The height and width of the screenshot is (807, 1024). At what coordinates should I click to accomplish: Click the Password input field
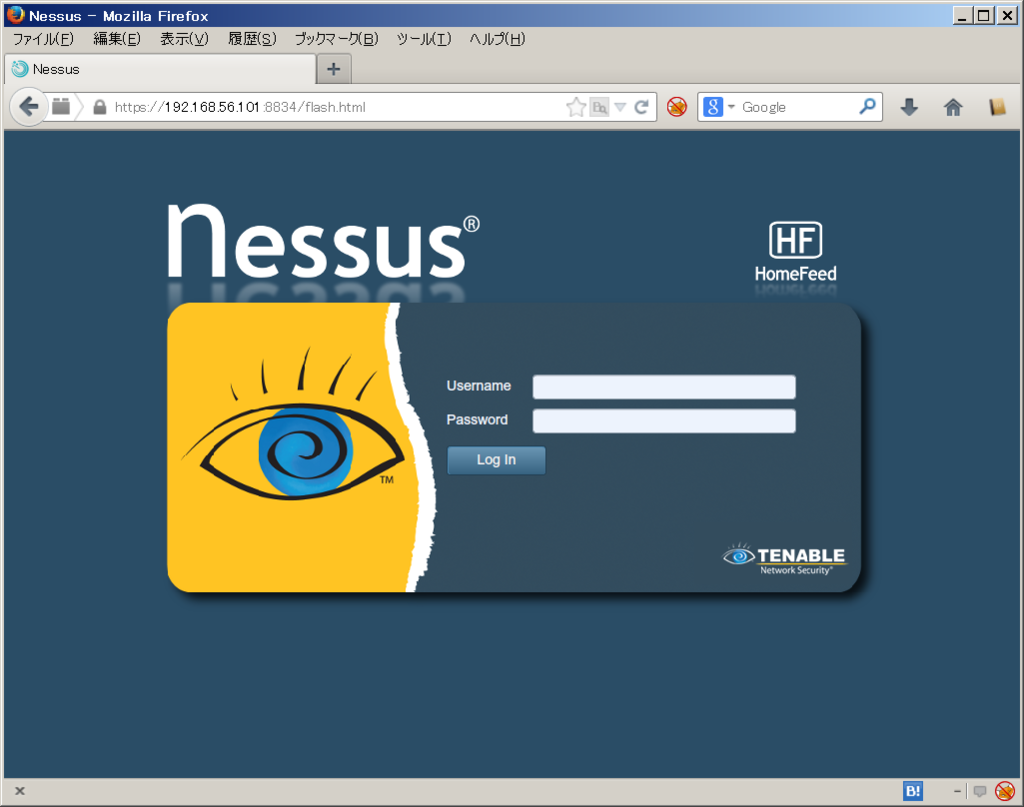point(664,420)
